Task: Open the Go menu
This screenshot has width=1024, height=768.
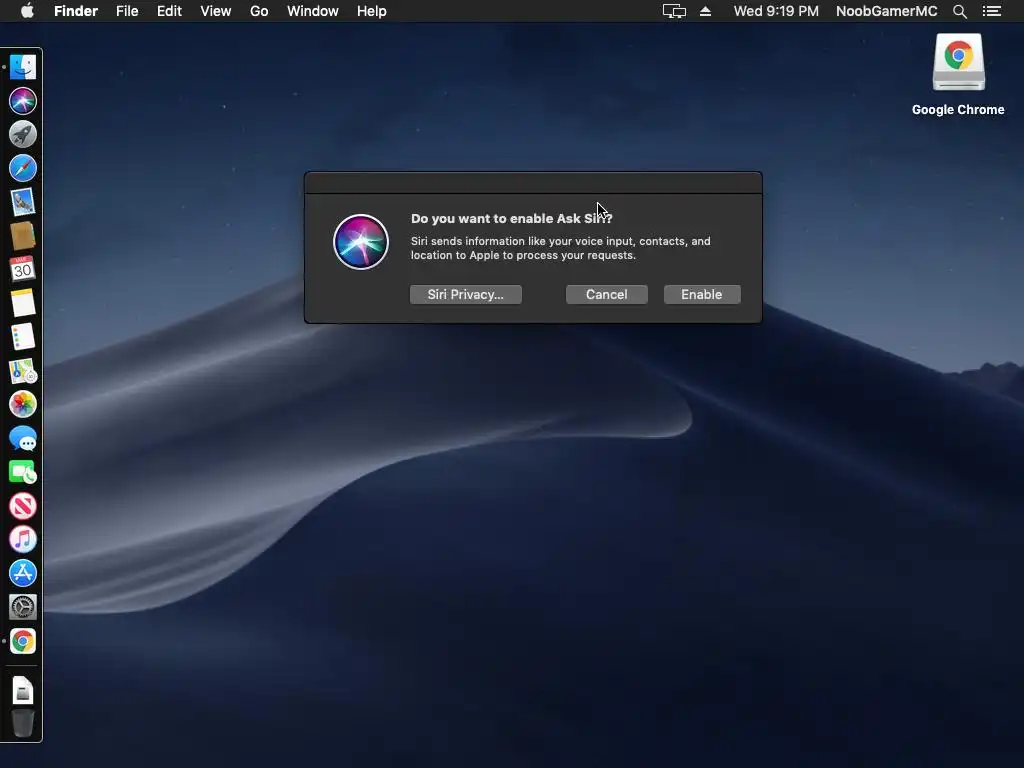Action: (x=259, y=11)
